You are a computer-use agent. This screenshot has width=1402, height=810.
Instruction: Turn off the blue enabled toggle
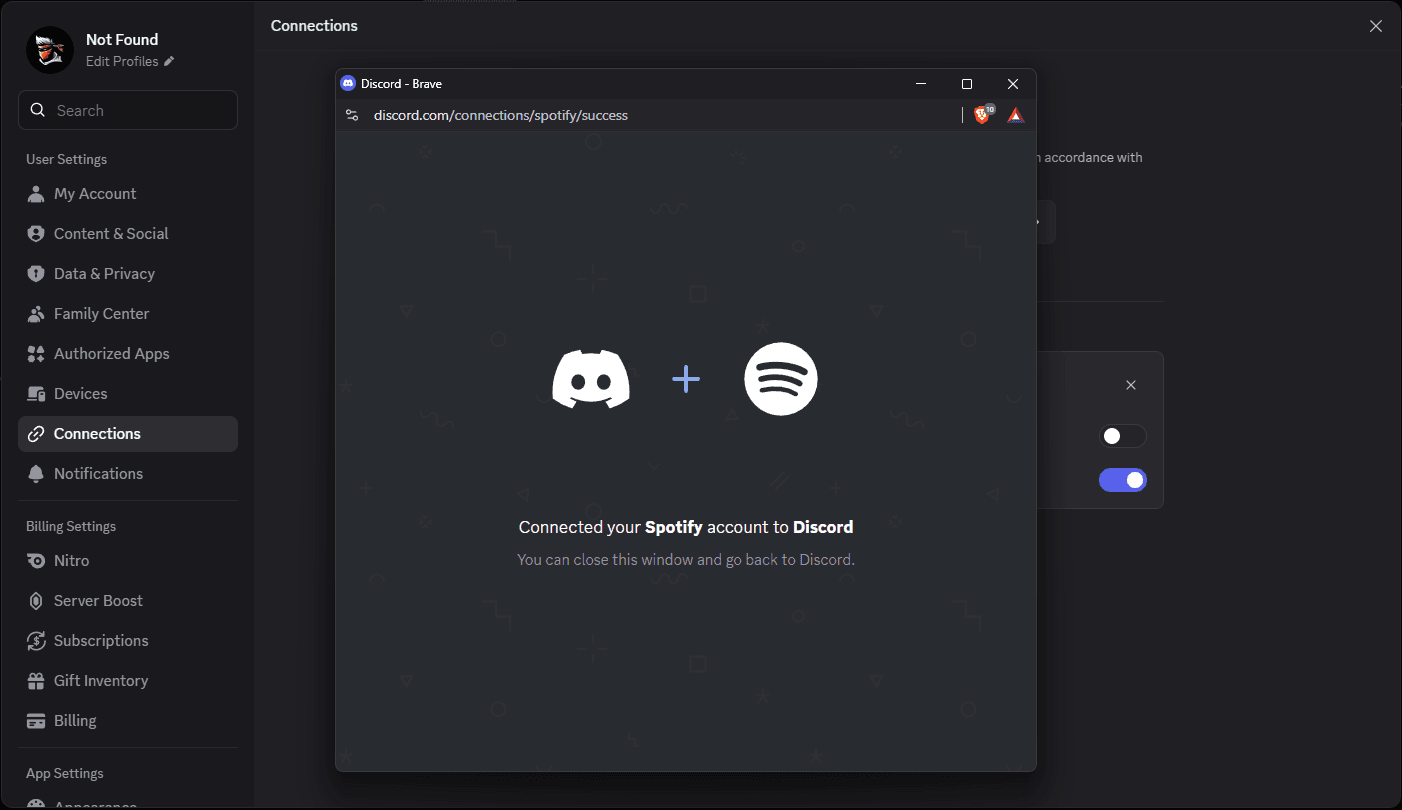(1122, 480)
